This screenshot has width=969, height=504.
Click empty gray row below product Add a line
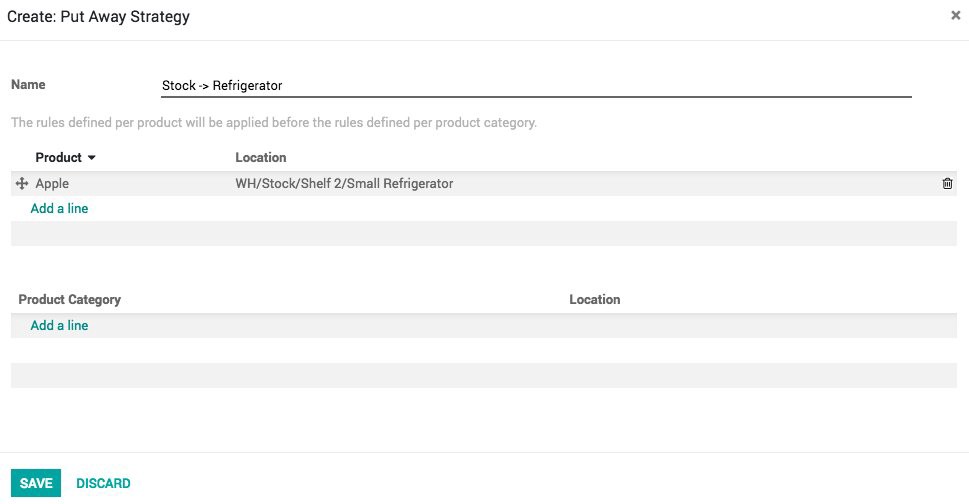[x=483, y=234]
